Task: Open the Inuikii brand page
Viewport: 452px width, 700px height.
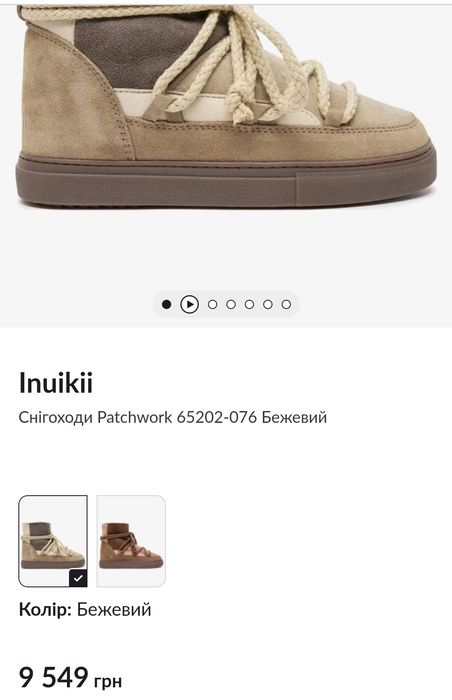Action: (x=56, y=383)
